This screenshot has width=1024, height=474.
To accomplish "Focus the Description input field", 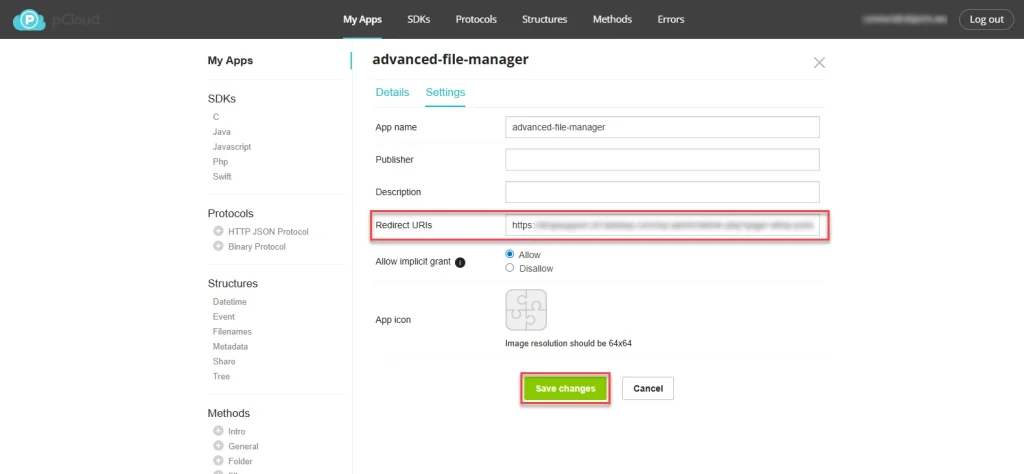I will (x=662, y=192).
